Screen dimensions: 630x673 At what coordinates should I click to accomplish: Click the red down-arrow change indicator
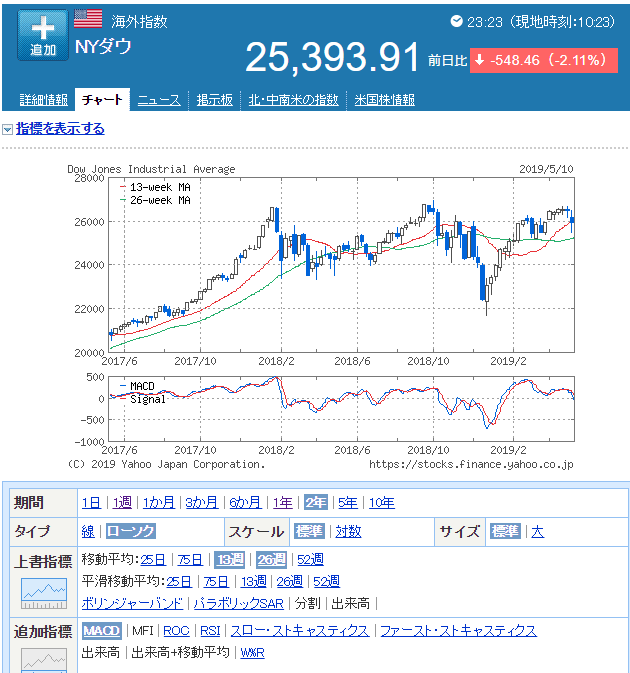480,60
